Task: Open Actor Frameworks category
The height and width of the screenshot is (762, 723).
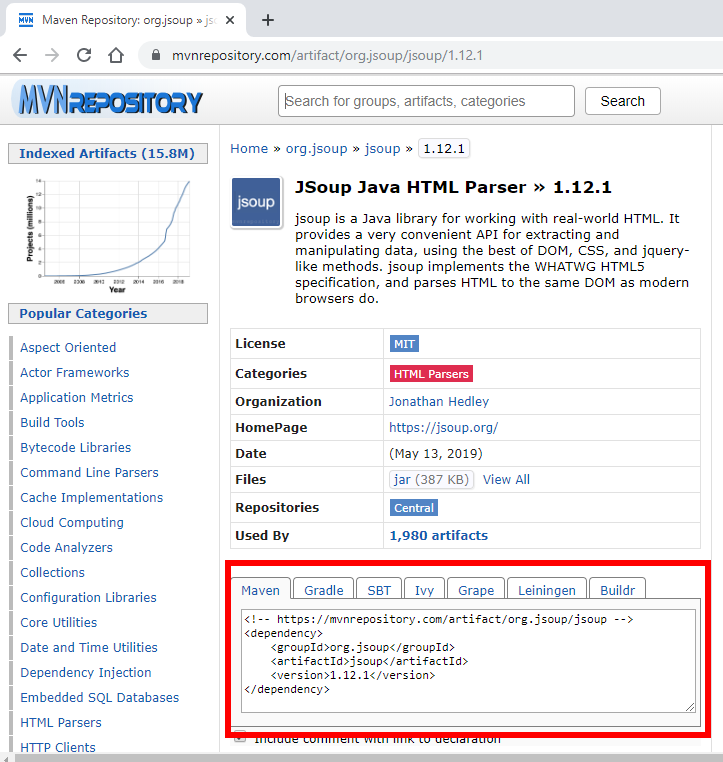Action: coord(75,372)
